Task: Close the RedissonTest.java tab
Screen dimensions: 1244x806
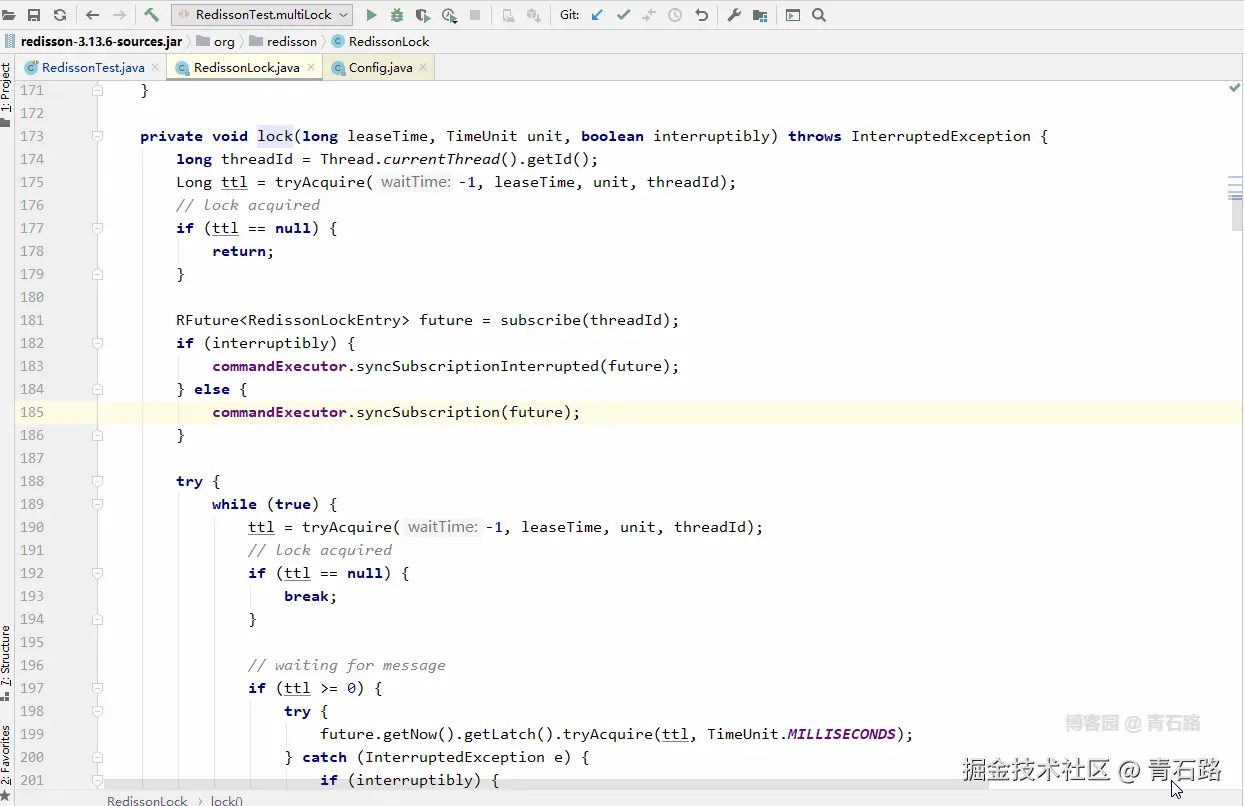Action: coord(155,68)
